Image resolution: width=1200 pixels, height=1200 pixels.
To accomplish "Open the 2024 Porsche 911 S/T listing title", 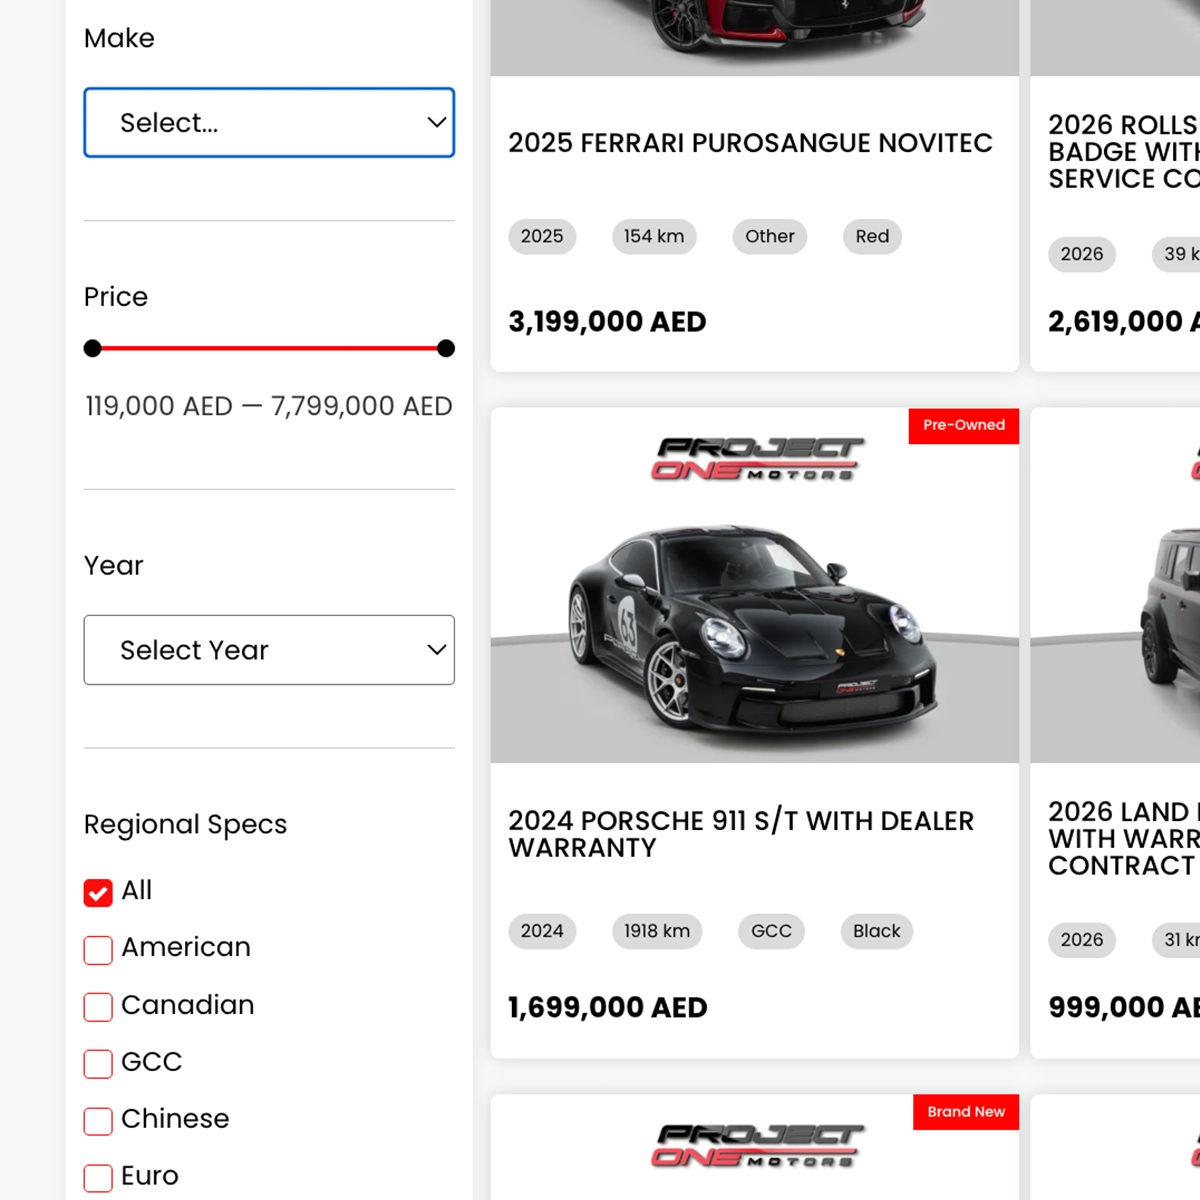I will click(740, 834).
